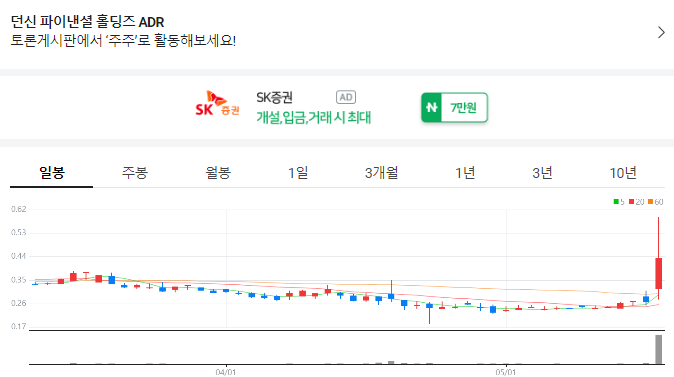The height and width of the screenshot is (377, 674).
Task: Click the AD badge icon
Action: tap(346, 97)
